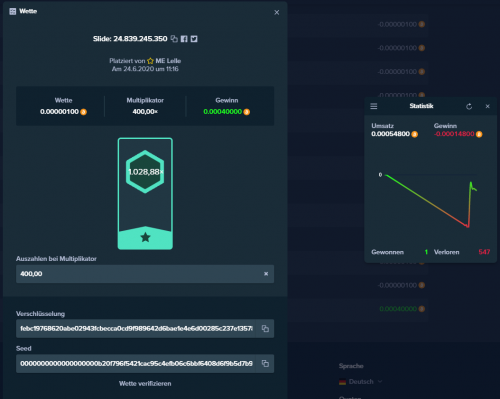Open the Deutsch language dropdown

tap(361, 382)
